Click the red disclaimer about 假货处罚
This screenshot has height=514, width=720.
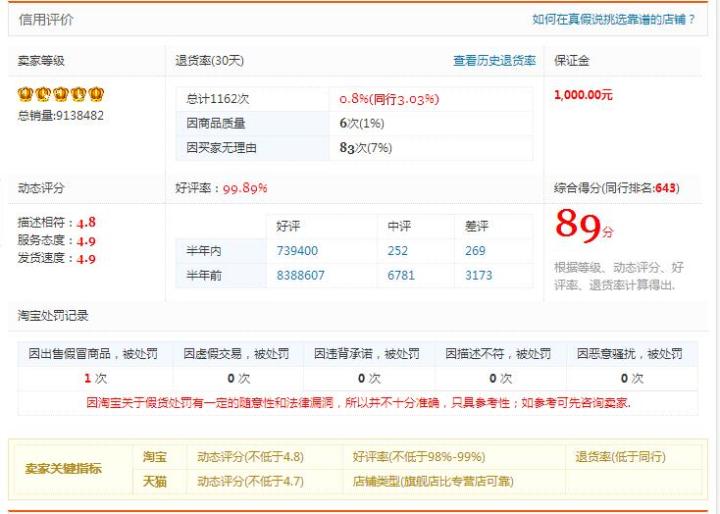coord(359,403)
